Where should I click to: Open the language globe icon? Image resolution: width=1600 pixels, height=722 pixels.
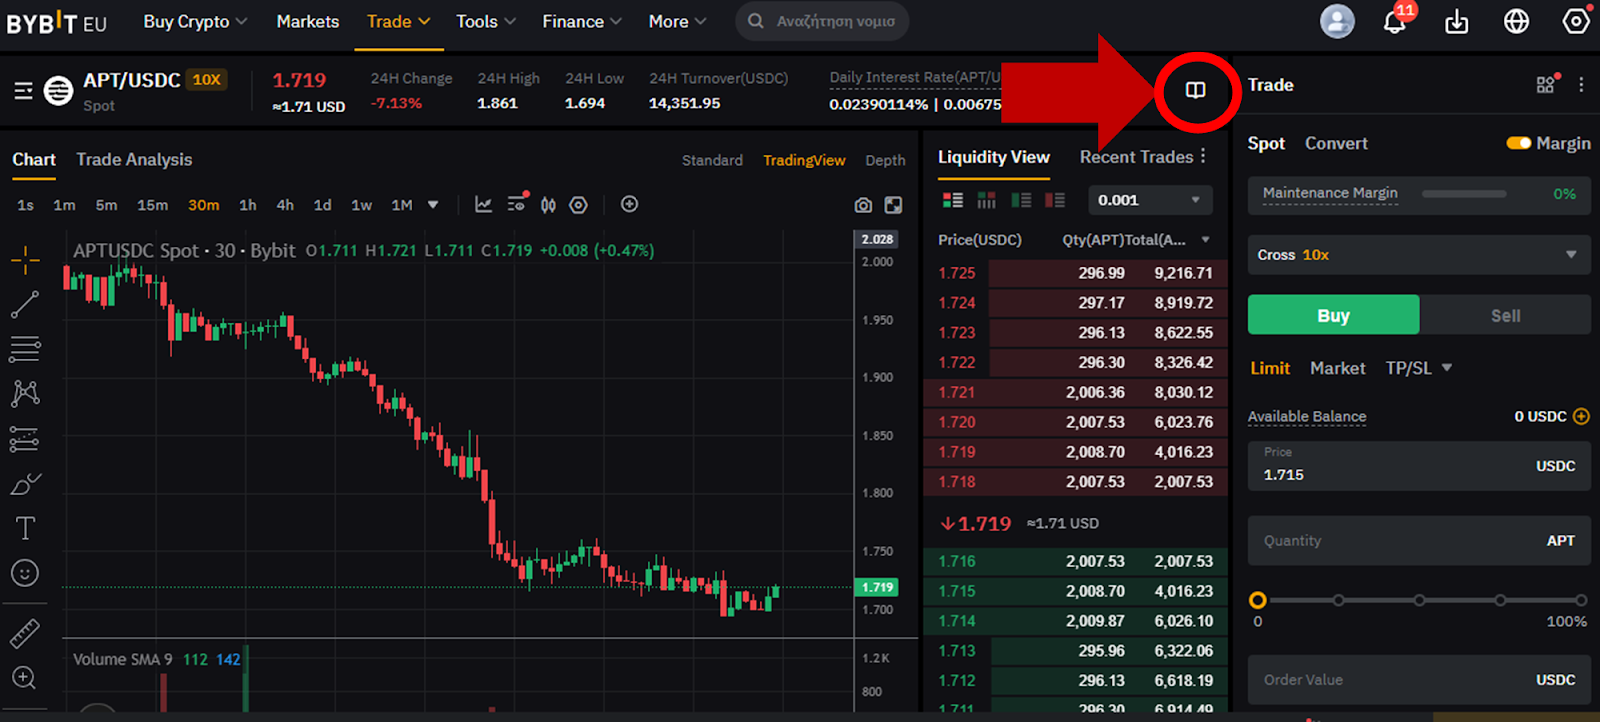tap(1516, 21)
